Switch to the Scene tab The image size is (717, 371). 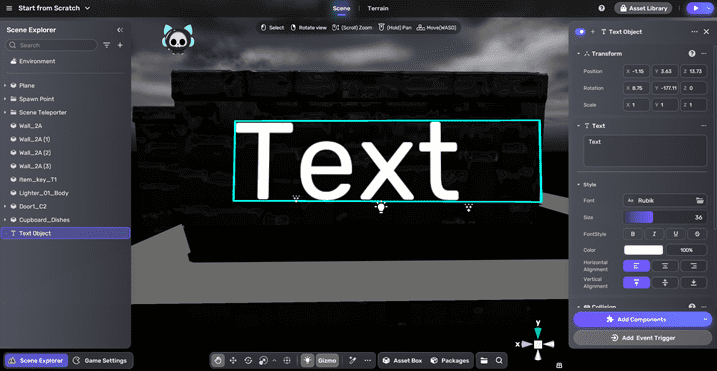click(x=341, y=8)
